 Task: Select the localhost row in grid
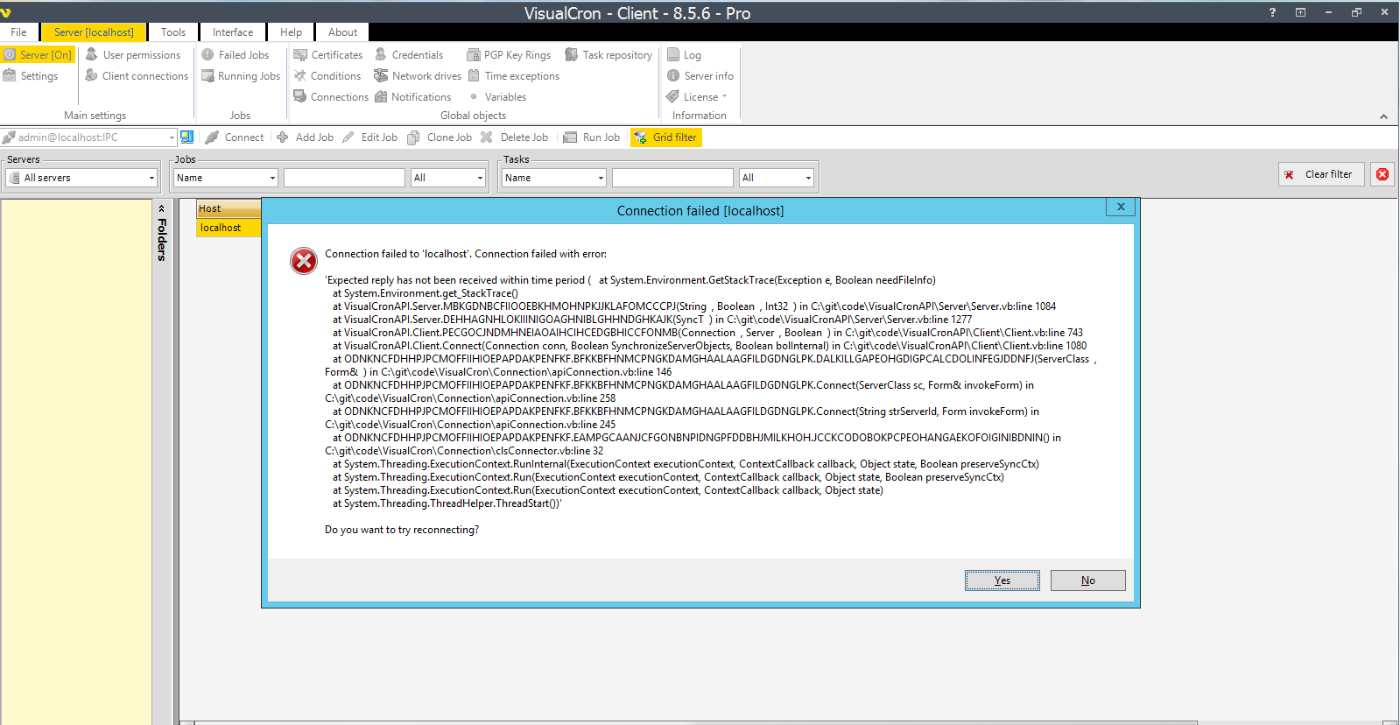(229, 227)
